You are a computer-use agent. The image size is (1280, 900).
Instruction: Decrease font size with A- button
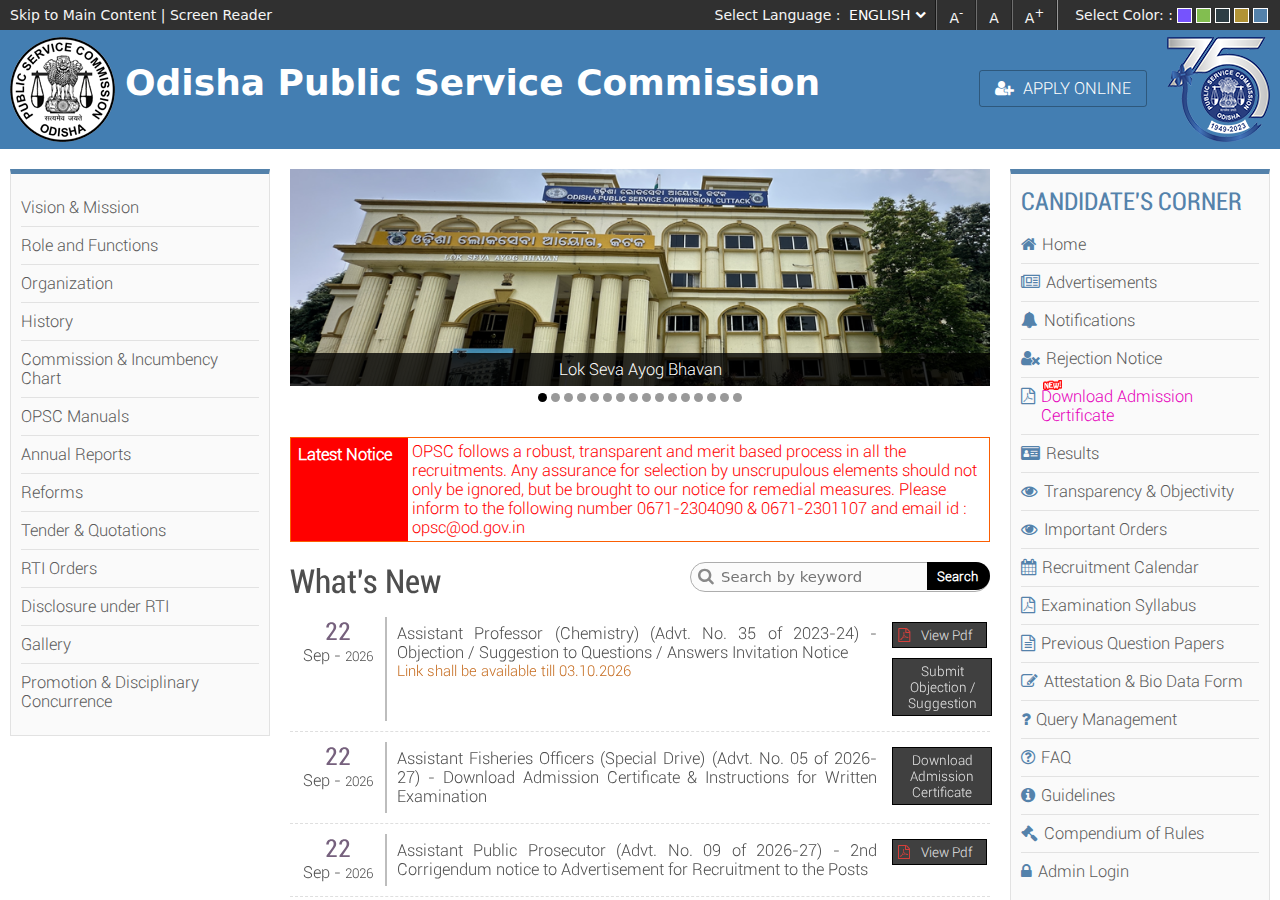tap(956, 16)
